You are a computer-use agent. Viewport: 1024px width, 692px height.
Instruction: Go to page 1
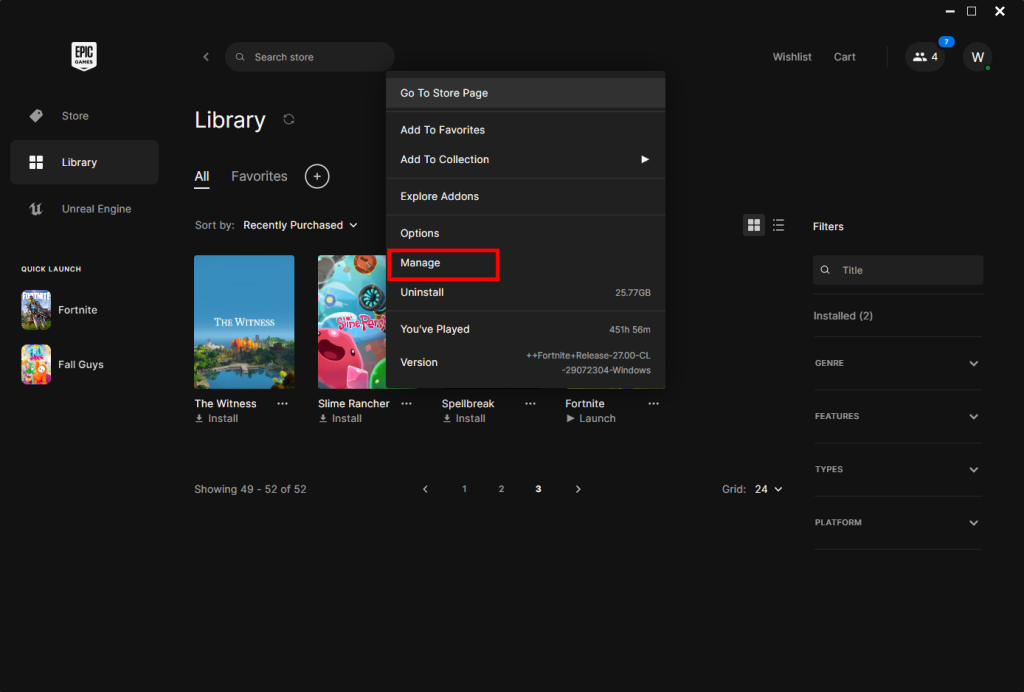[x=464, y=489]
